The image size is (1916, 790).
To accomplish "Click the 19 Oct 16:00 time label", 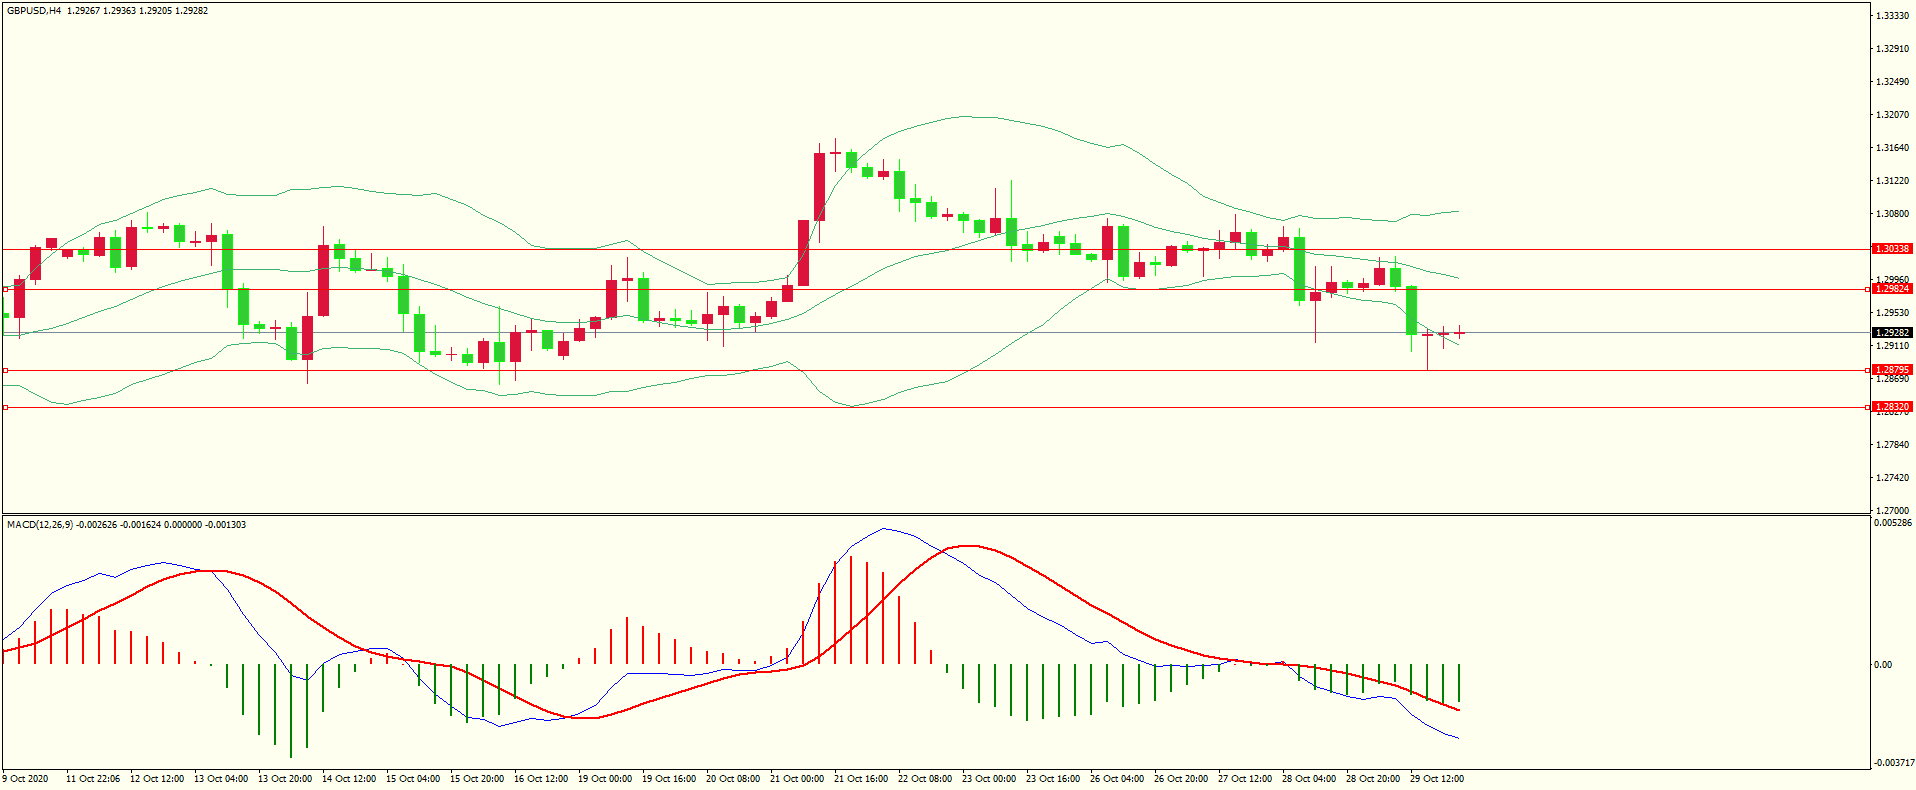I will point(669,779).
